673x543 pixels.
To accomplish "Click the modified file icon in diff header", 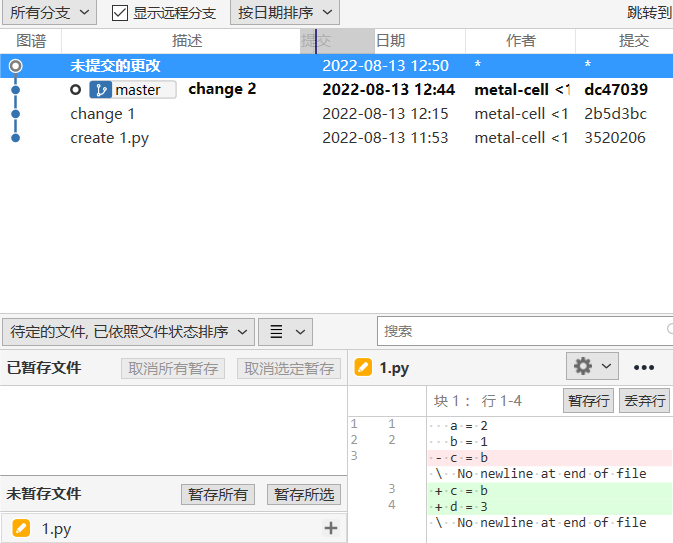I will click(363, 367).
